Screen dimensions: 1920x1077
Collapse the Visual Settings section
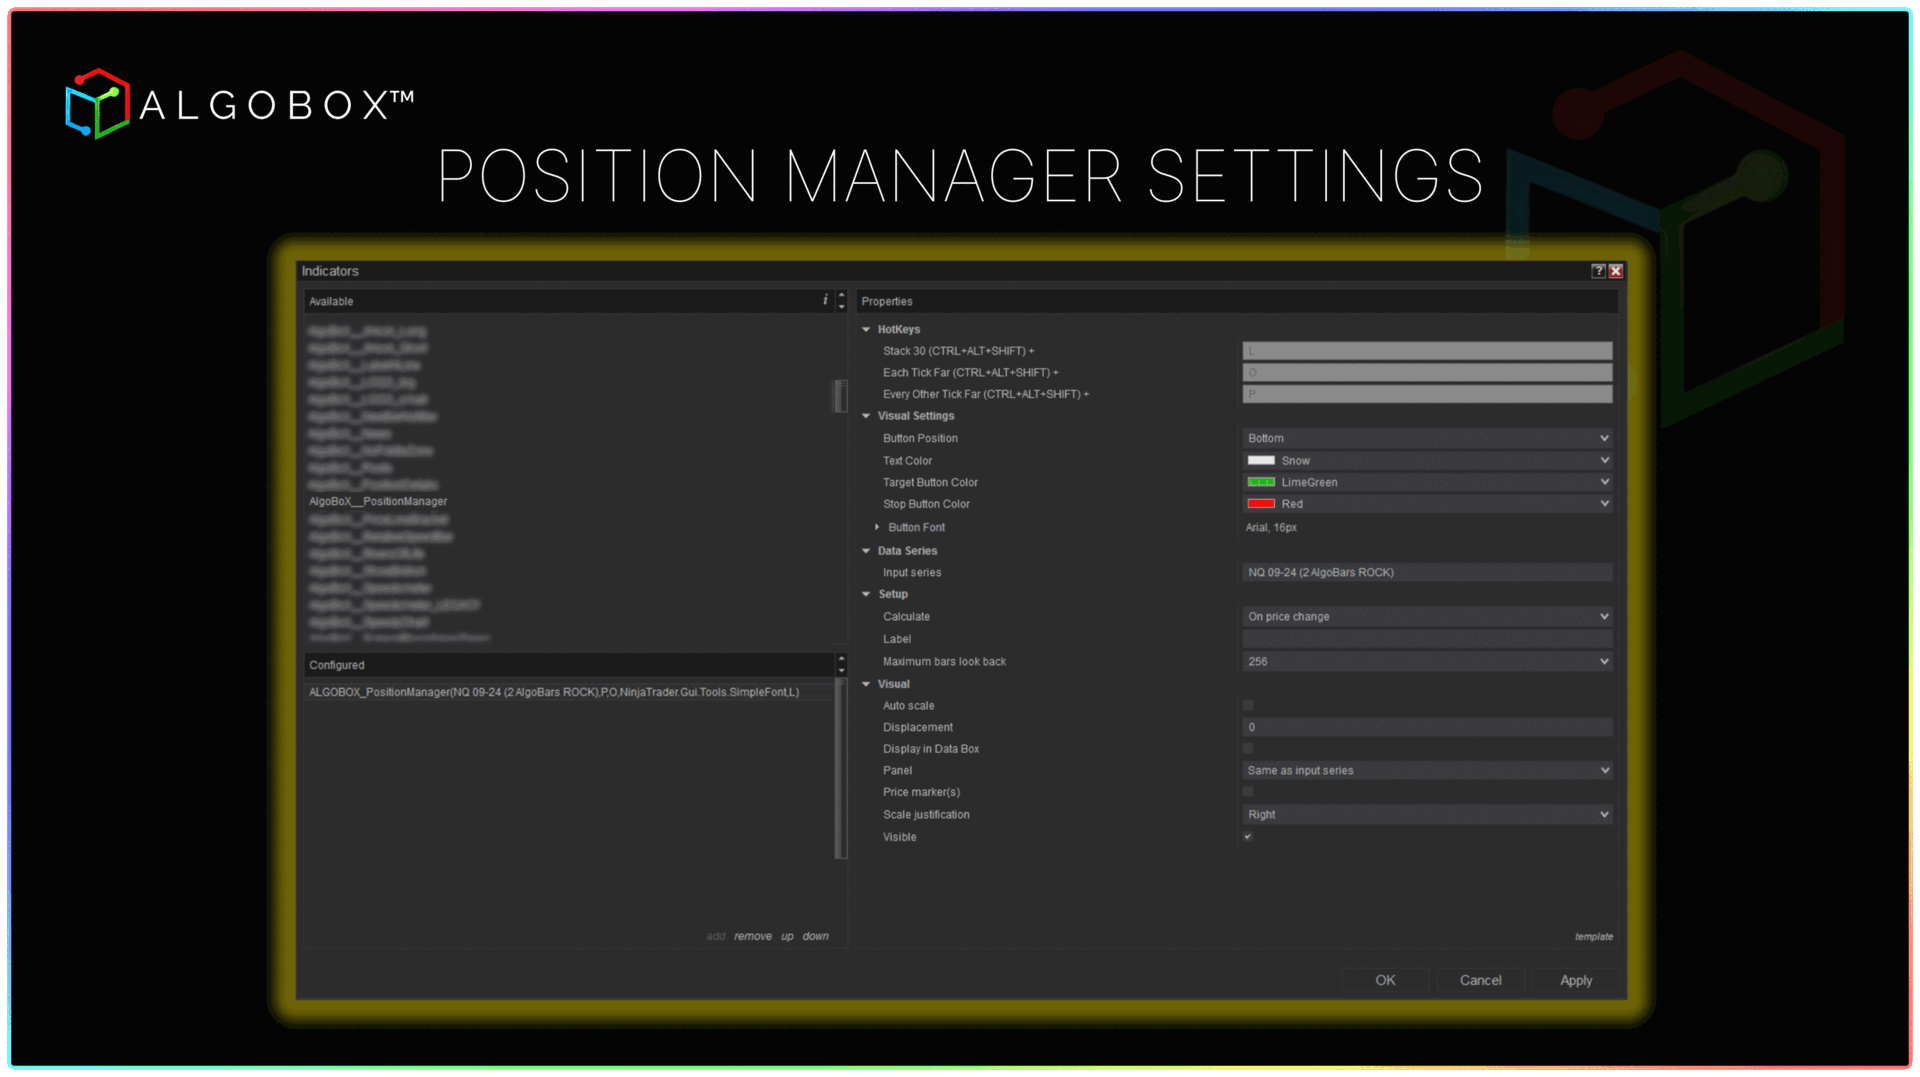point(866,416)
